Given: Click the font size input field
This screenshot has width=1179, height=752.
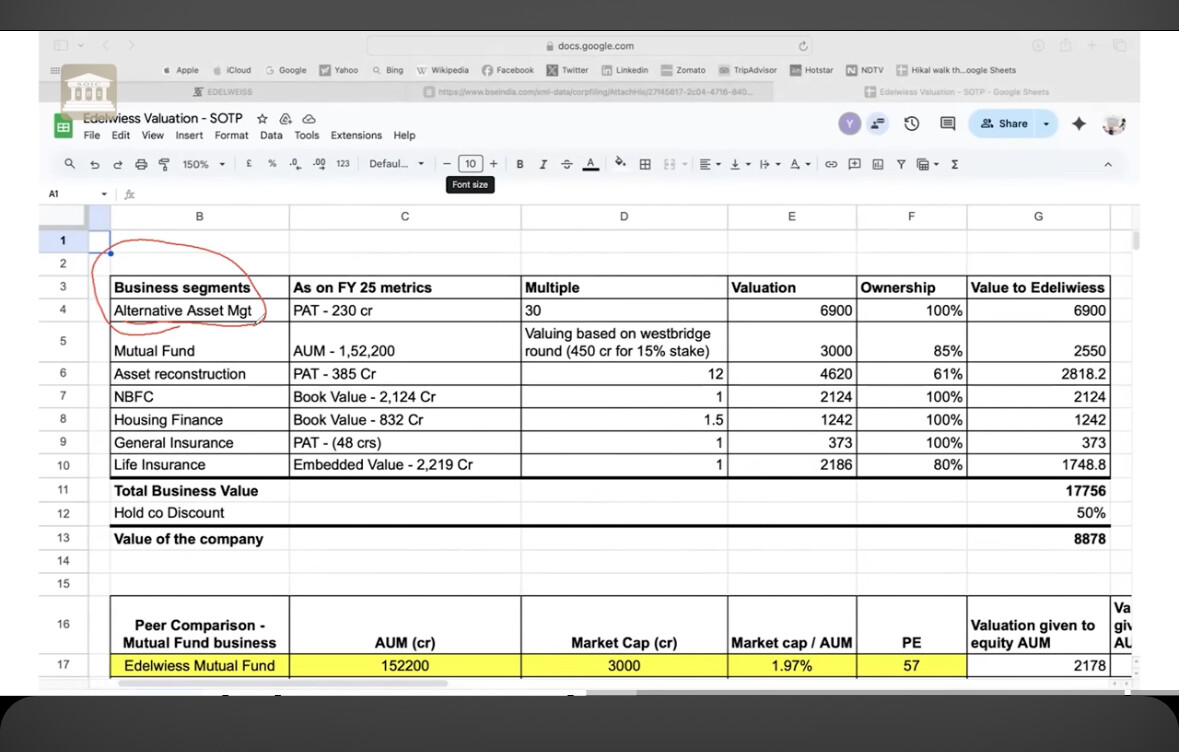Looking at the screenshot, I should coord(470,164).
